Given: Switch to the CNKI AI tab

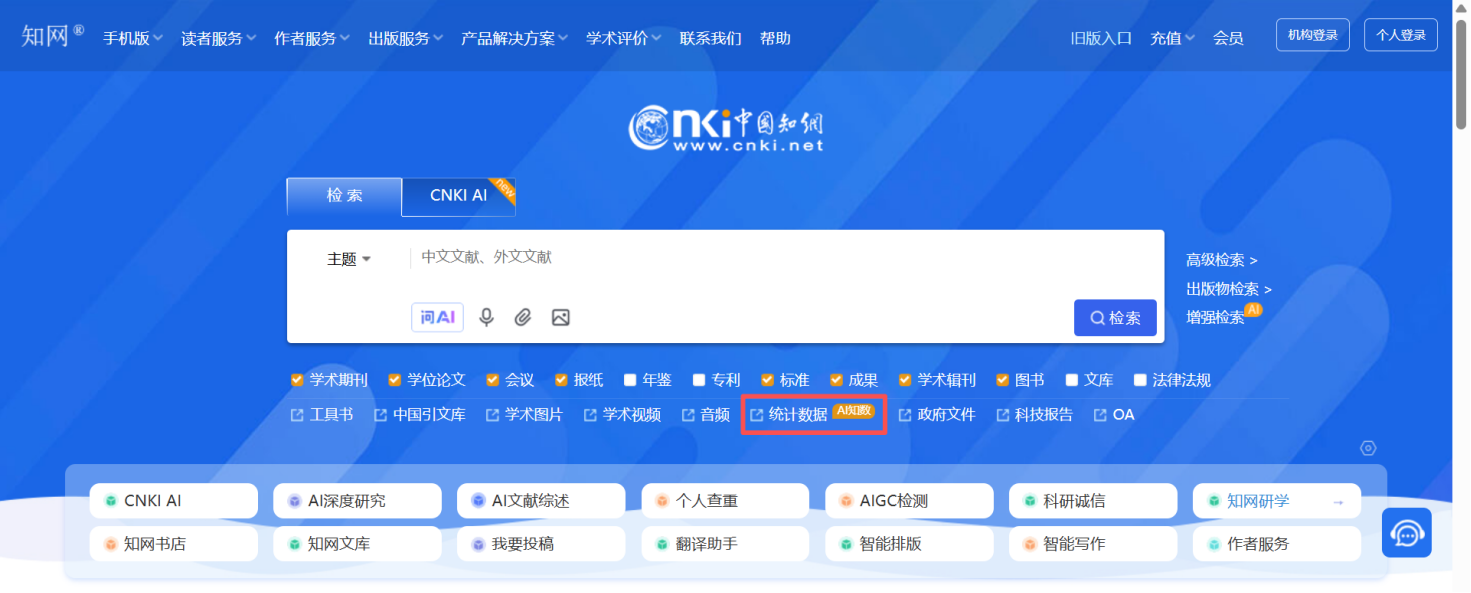Looking at the screenshot, I should (x=458, y=196).
